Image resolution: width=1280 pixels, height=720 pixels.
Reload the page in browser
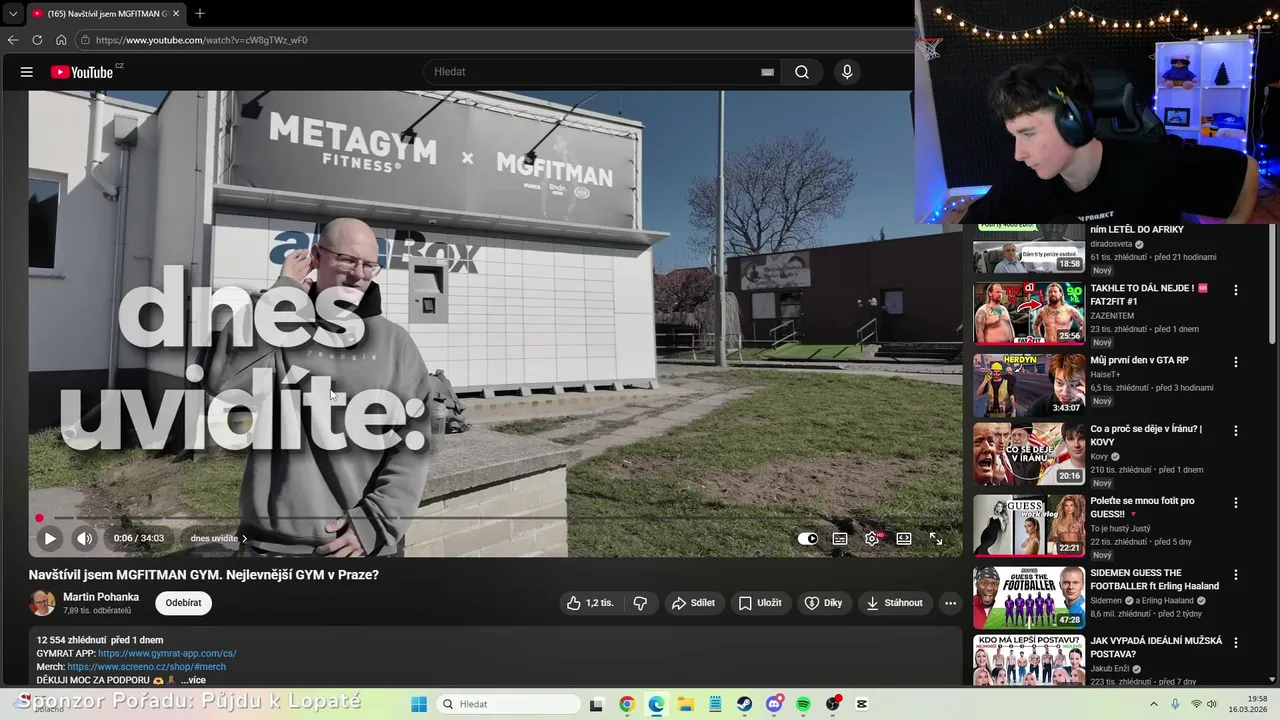tap(37, 40)
